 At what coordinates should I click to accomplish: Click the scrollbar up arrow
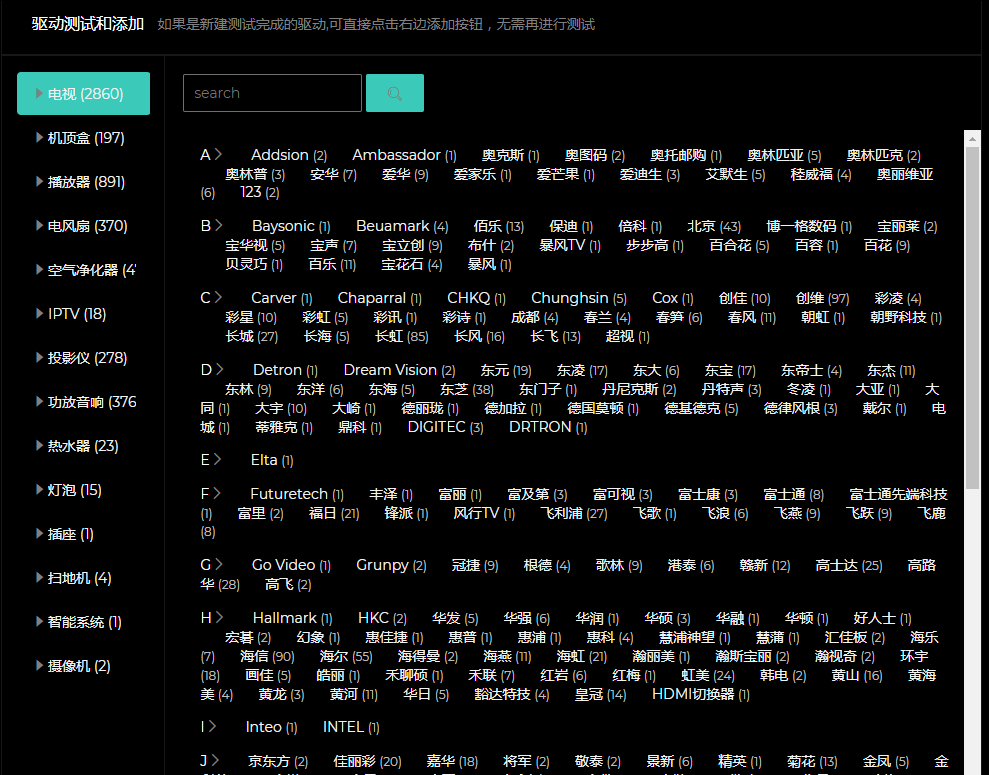point(972,139)
